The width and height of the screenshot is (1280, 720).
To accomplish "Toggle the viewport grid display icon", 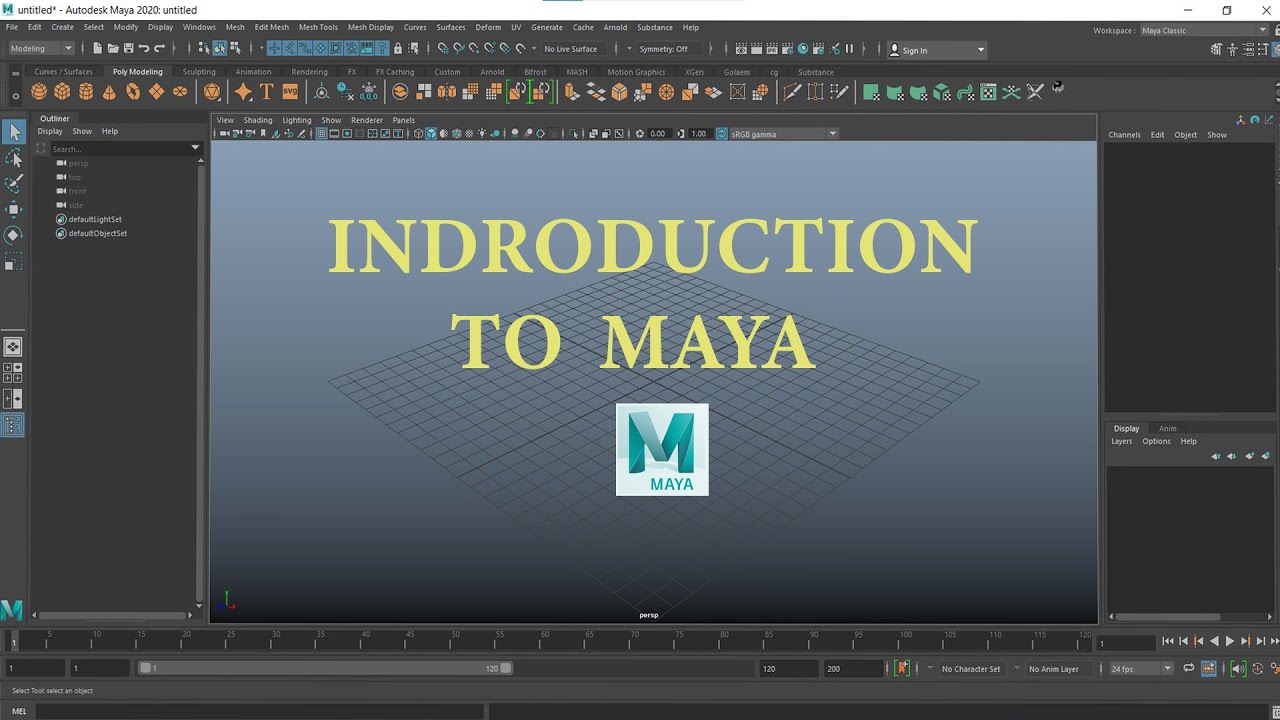I will (x=321, y=134).
